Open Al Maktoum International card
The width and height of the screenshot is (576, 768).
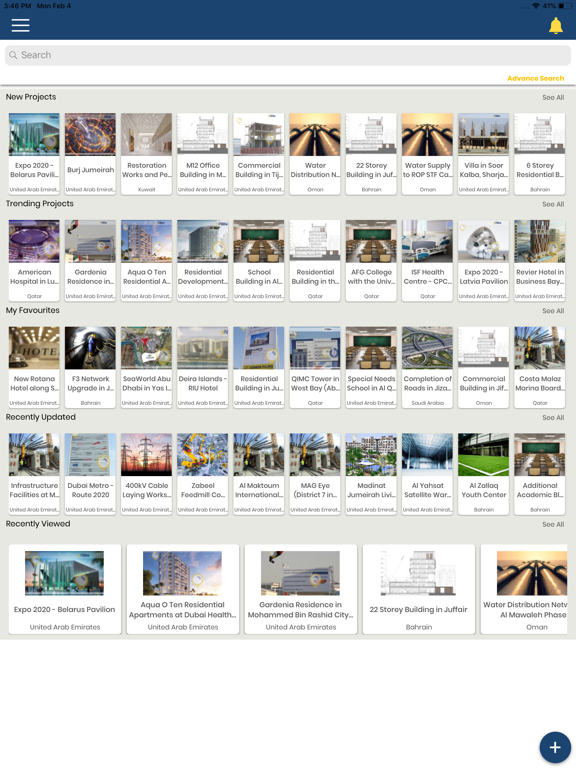(259, 474)
